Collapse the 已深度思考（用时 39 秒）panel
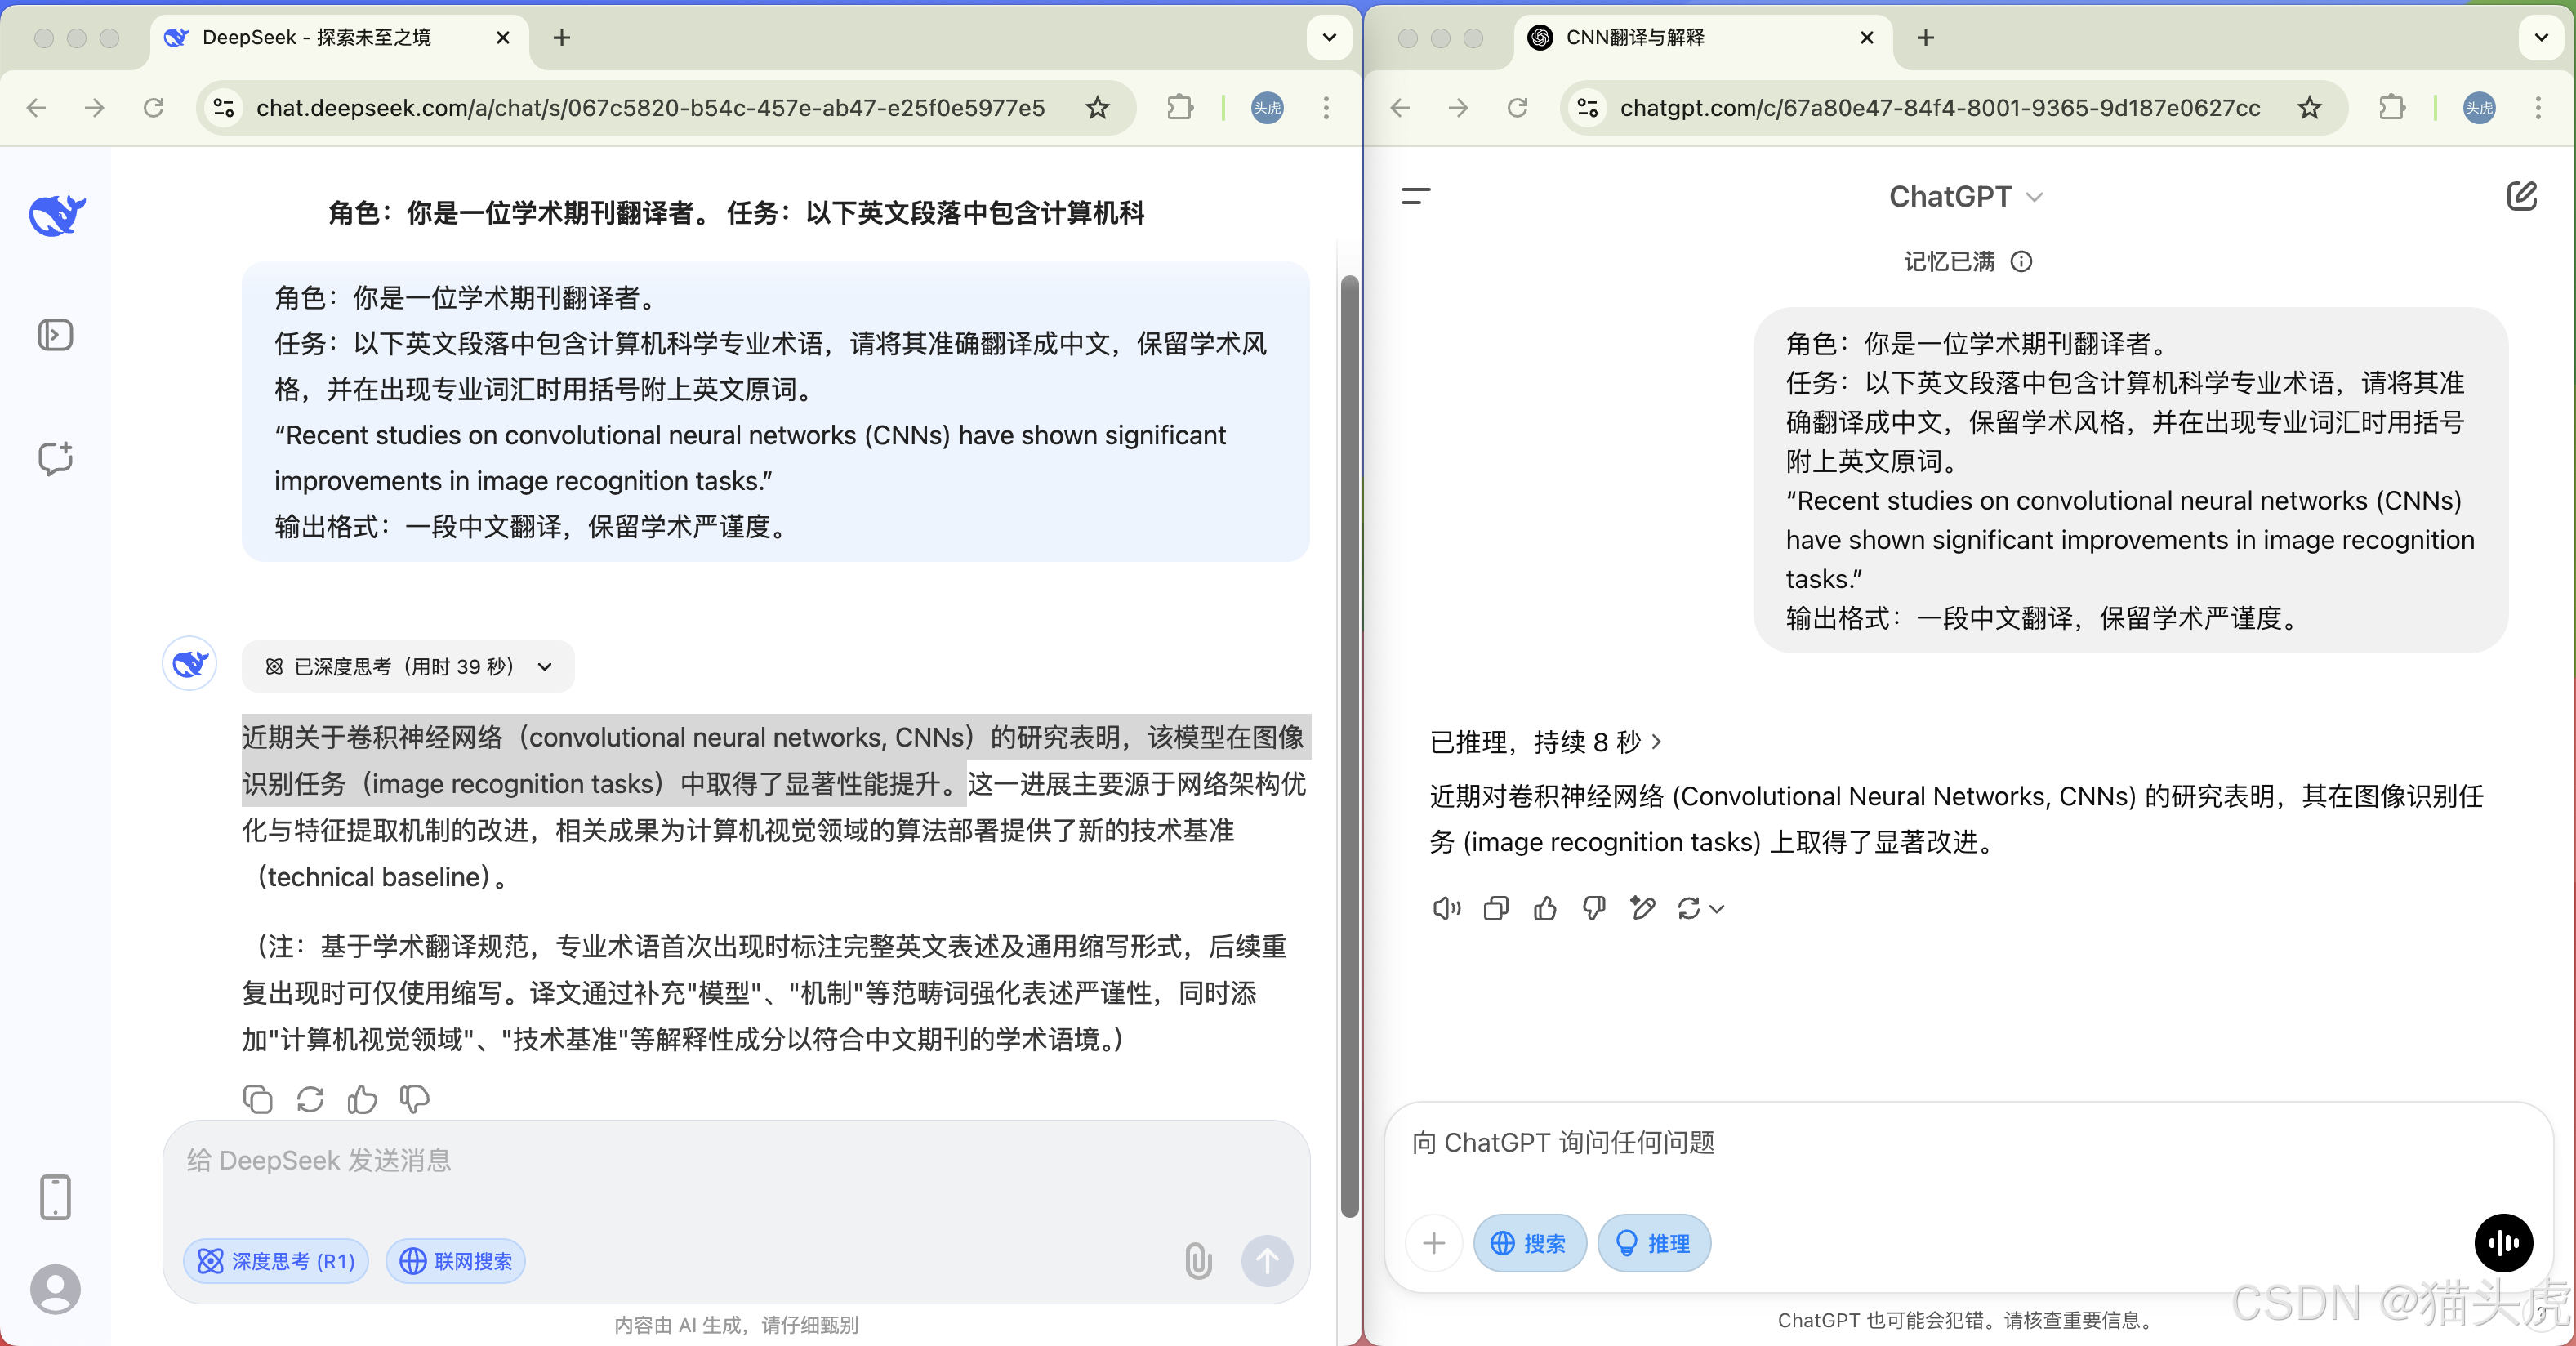Screen dimensions: 2576x1346 pos(545,667)
